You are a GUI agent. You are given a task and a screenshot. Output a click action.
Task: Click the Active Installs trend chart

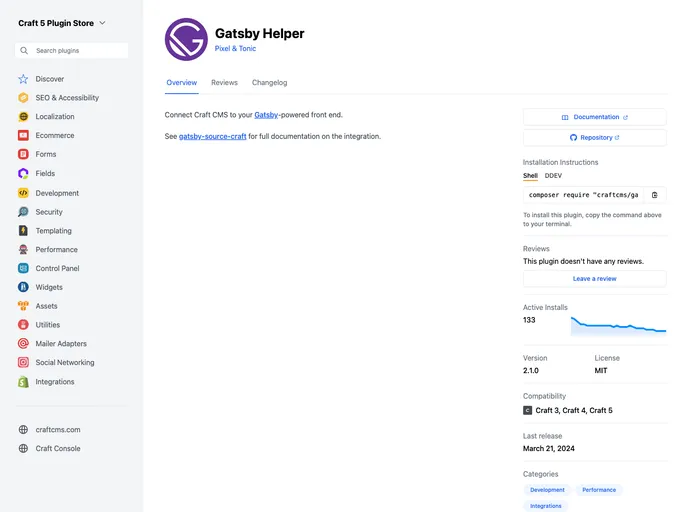[618, 326]
